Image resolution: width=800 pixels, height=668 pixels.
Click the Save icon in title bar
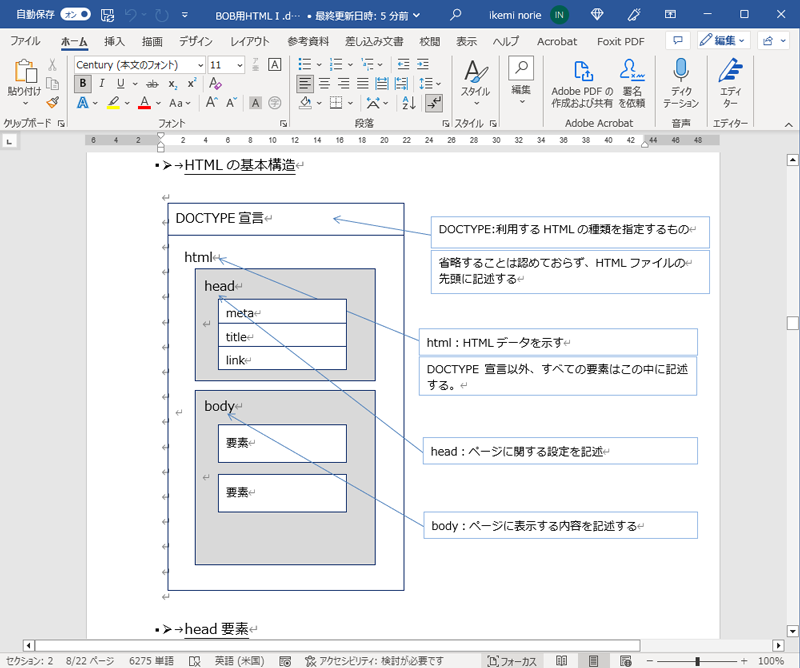click(107, 15)
